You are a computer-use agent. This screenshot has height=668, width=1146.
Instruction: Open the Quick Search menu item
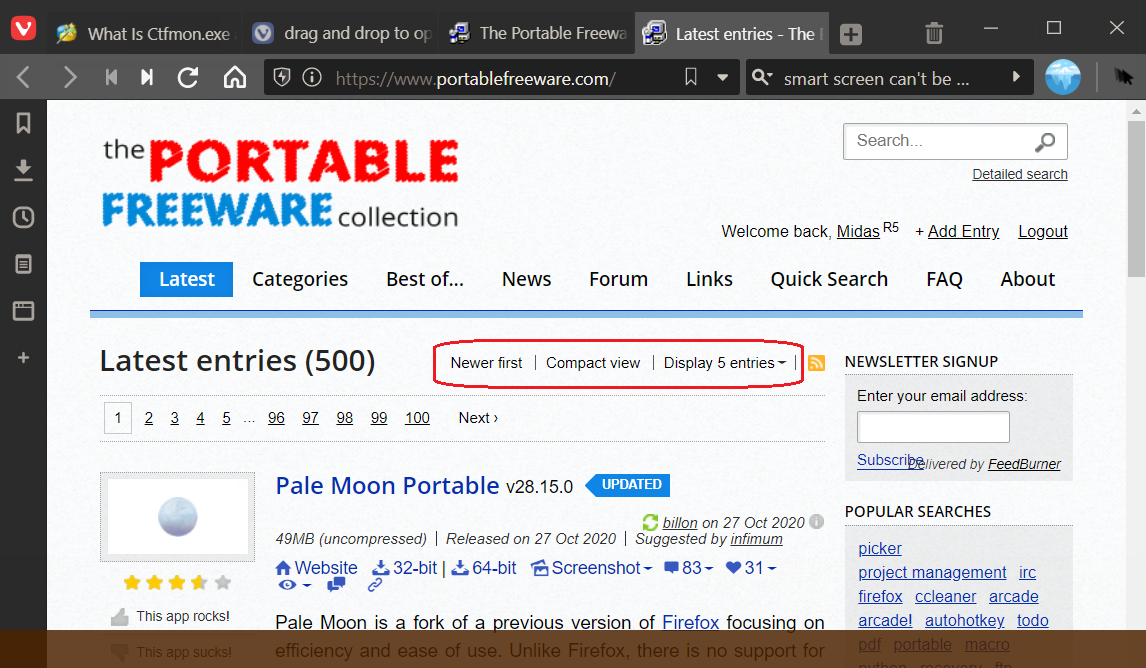829,279
